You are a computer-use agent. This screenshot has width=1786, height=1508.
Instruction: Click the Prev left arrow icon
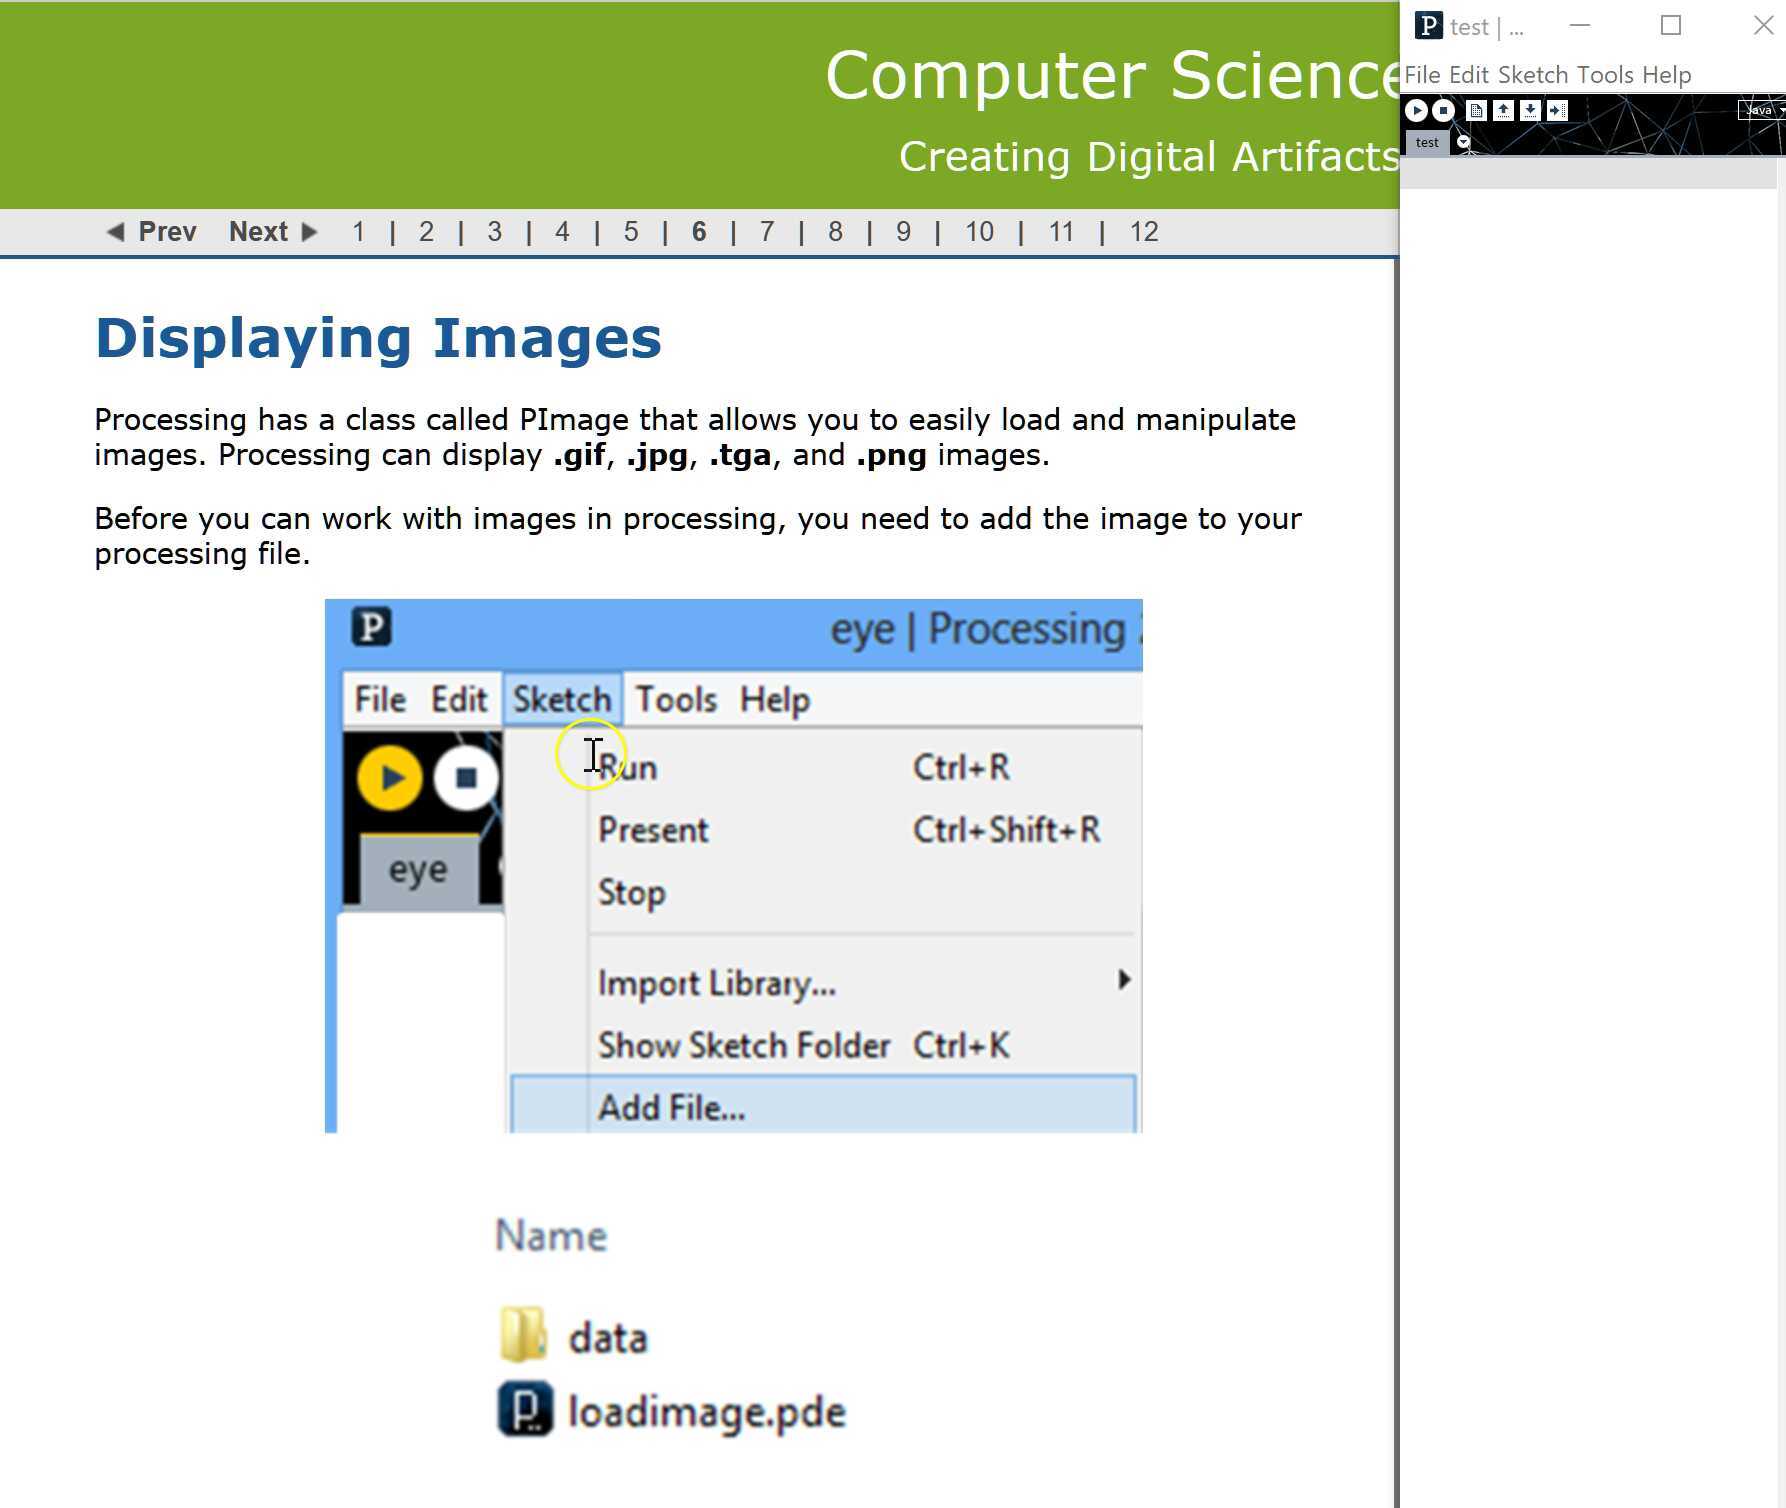pos(116,232)
